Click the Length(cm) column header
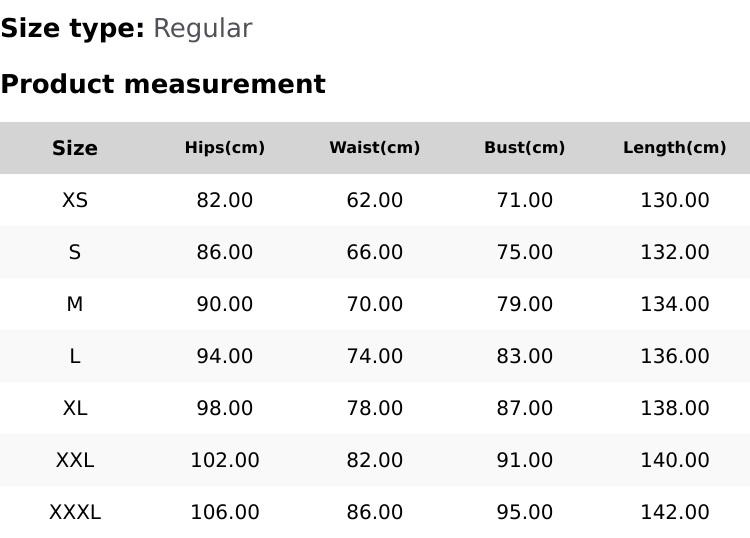Viewport: 750px width, 538px height. [x=675, y=148]
